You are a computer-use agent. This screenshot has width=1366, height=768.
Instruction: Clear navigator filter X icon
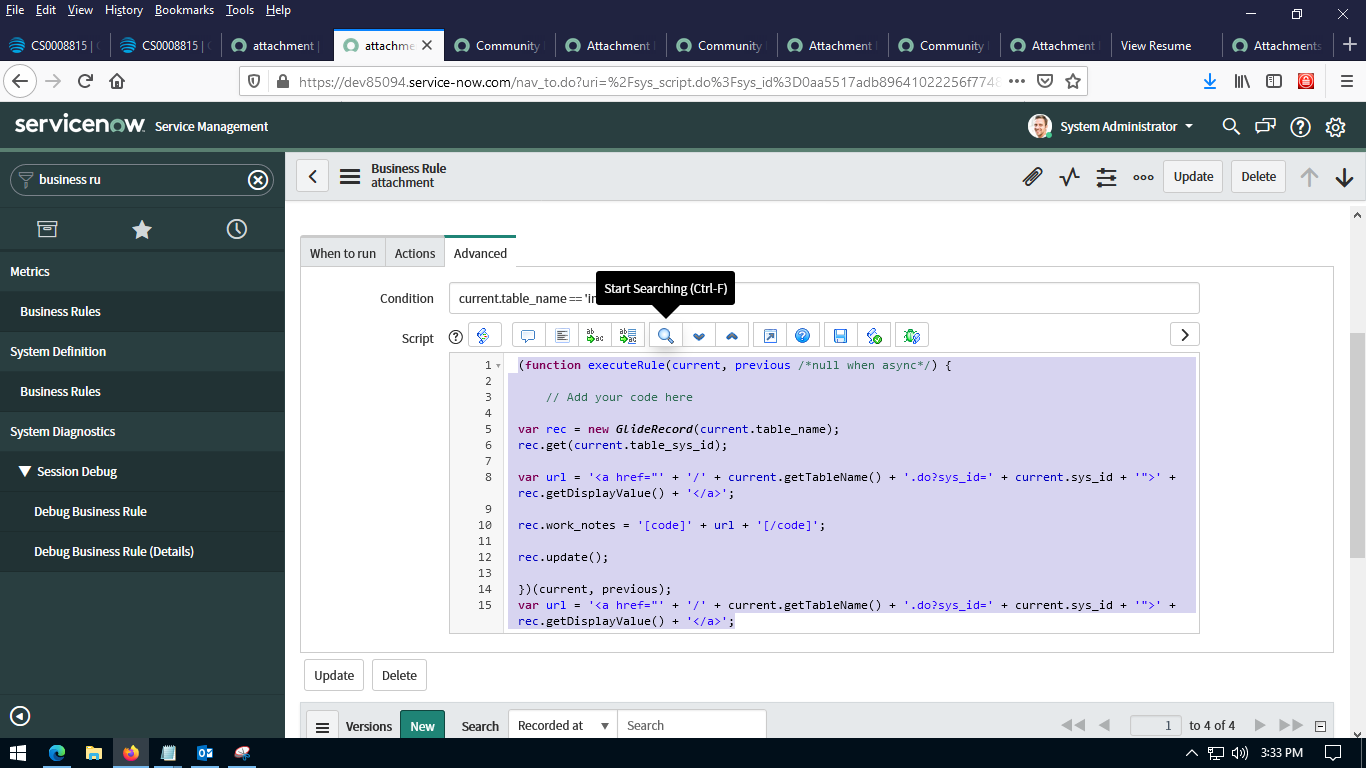tap(258, 180)
